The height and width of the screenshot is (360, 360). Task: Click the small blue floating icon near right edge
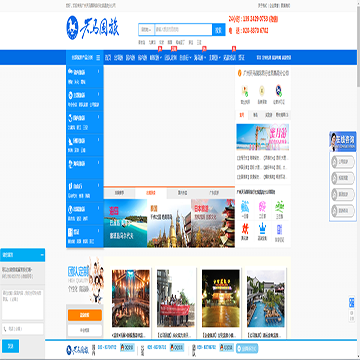pyautogui.click(x=351, y=303)
